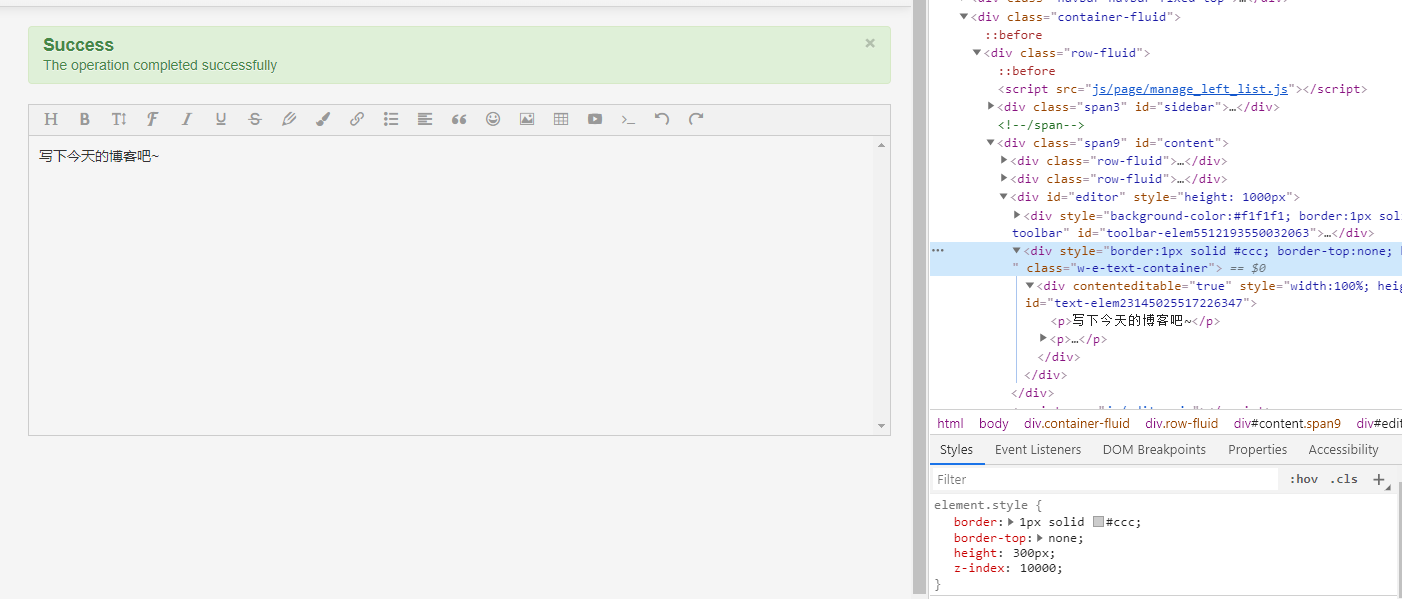Screen dimensions: 1402x599
Task: Insert a hyperlink via link icon
Action: point(357,119)
